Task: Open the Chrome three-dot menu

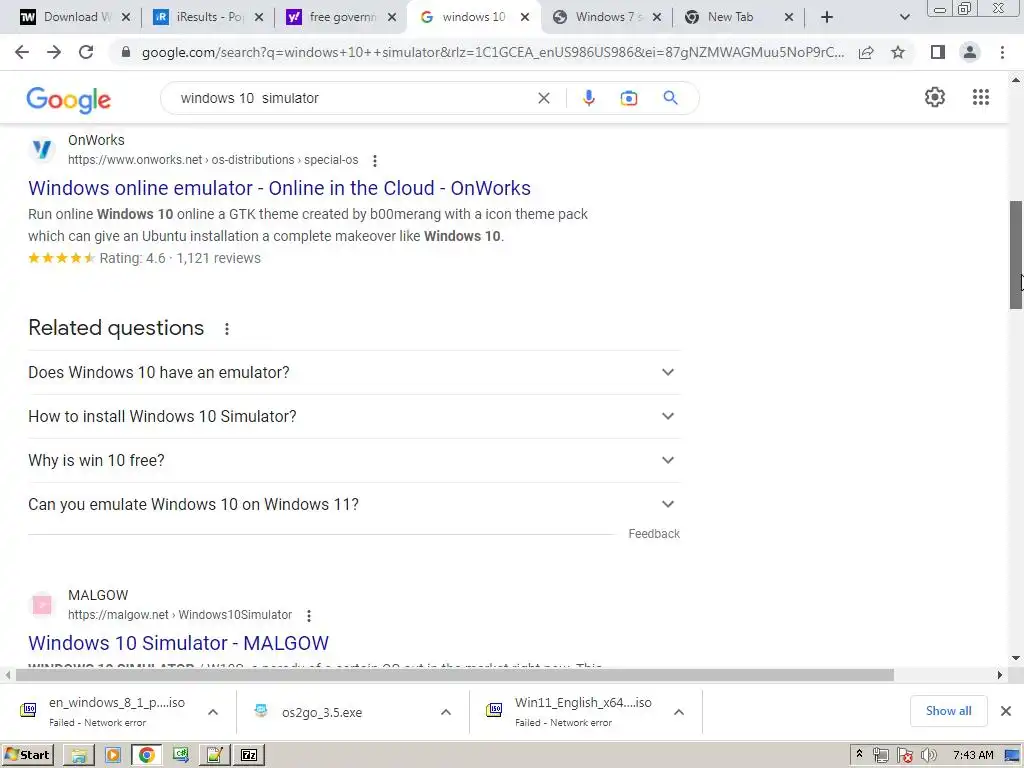Action: pos(1002,52)
